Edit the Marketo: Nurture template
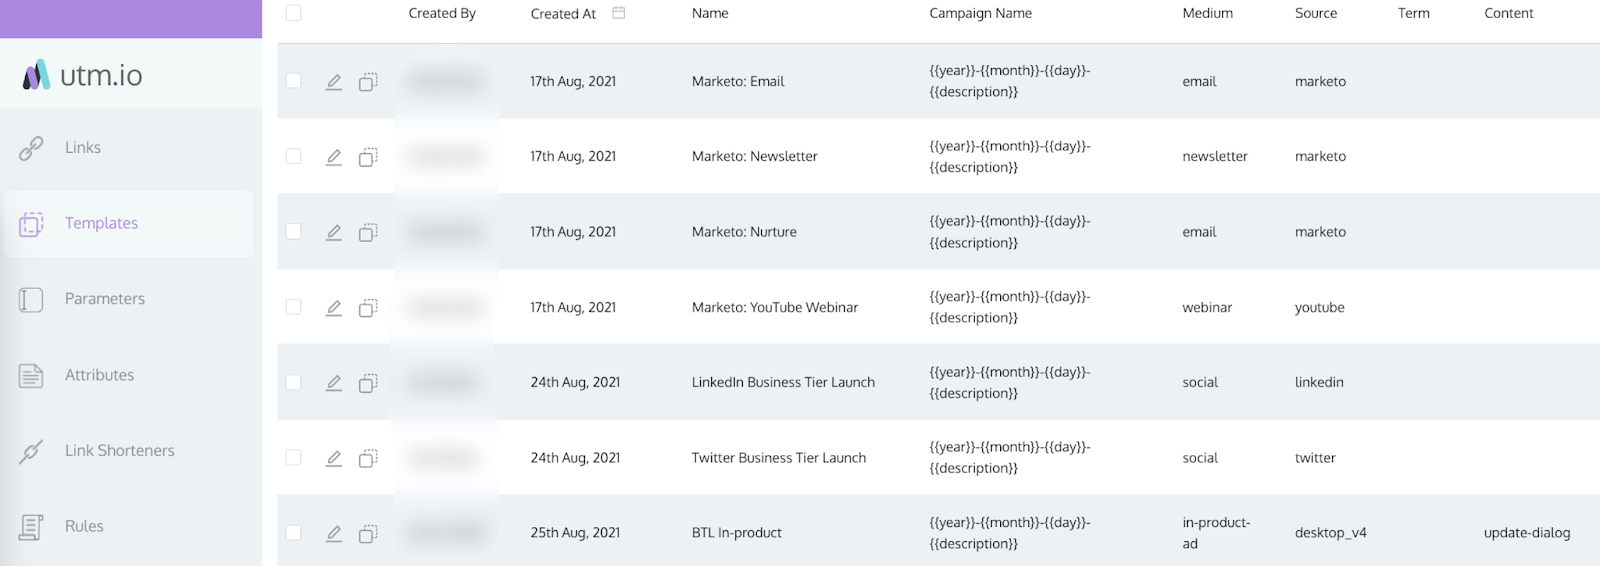Screen dimensions: 1600x566 [334, 232]
